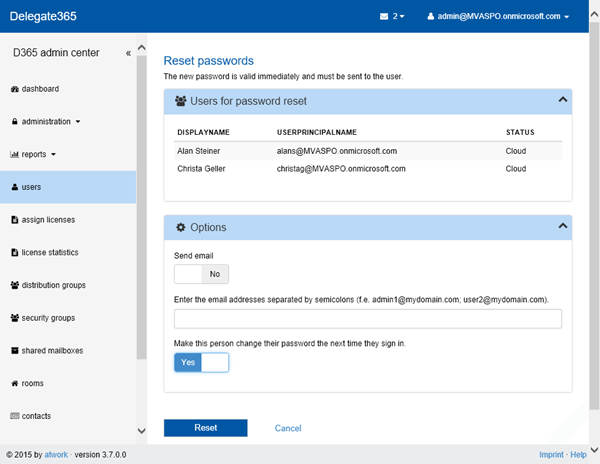Click the distribution groups people icon
Screen dimensions: 600x464
click(x=14, y=286)
